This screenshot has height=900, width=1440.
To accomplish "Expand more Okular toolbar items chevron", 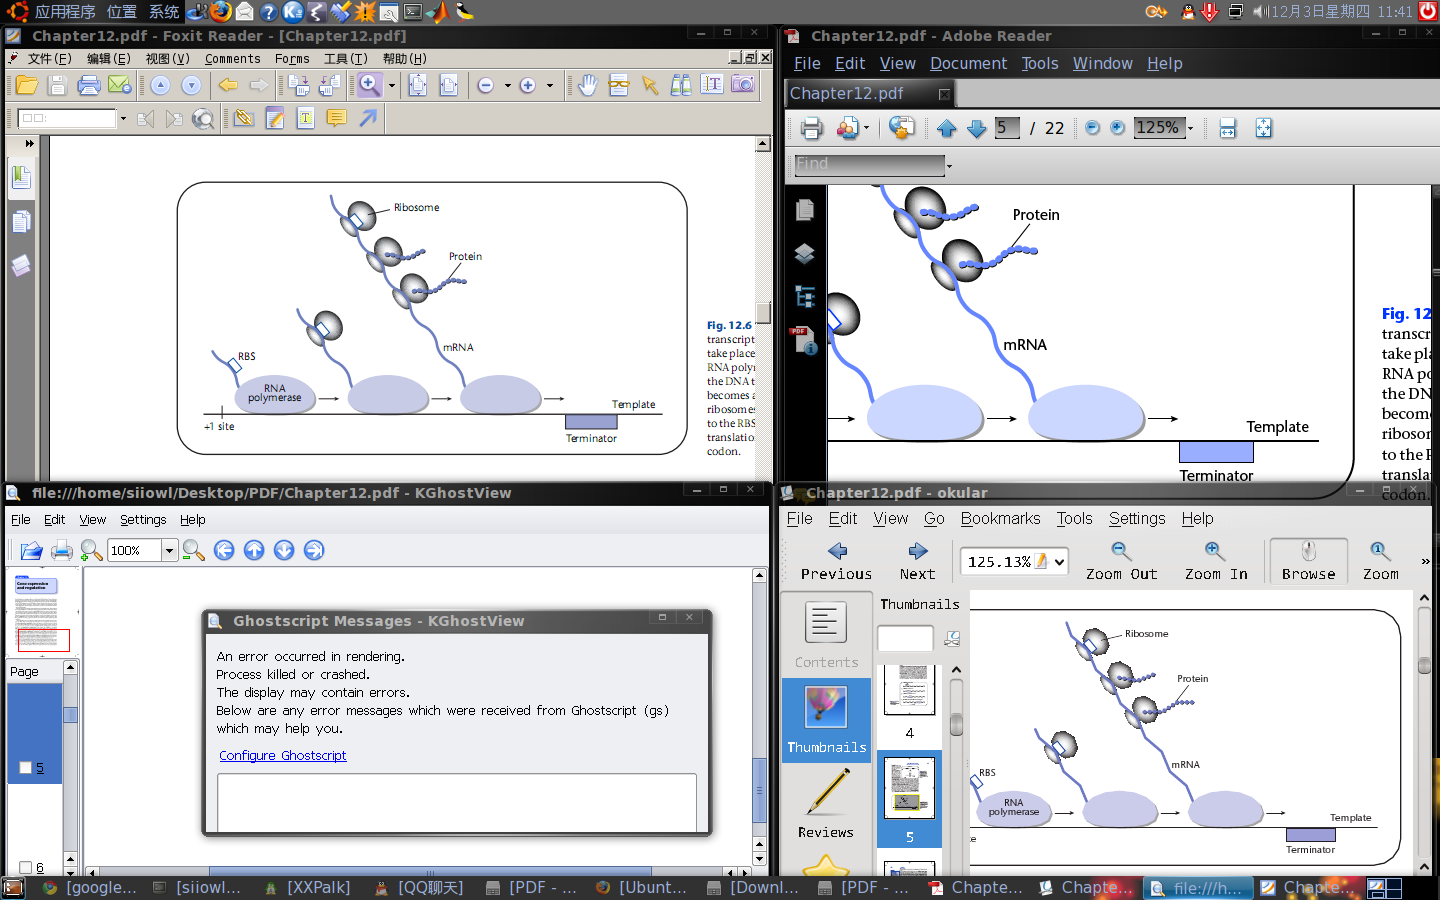I will pos(1425,562).
